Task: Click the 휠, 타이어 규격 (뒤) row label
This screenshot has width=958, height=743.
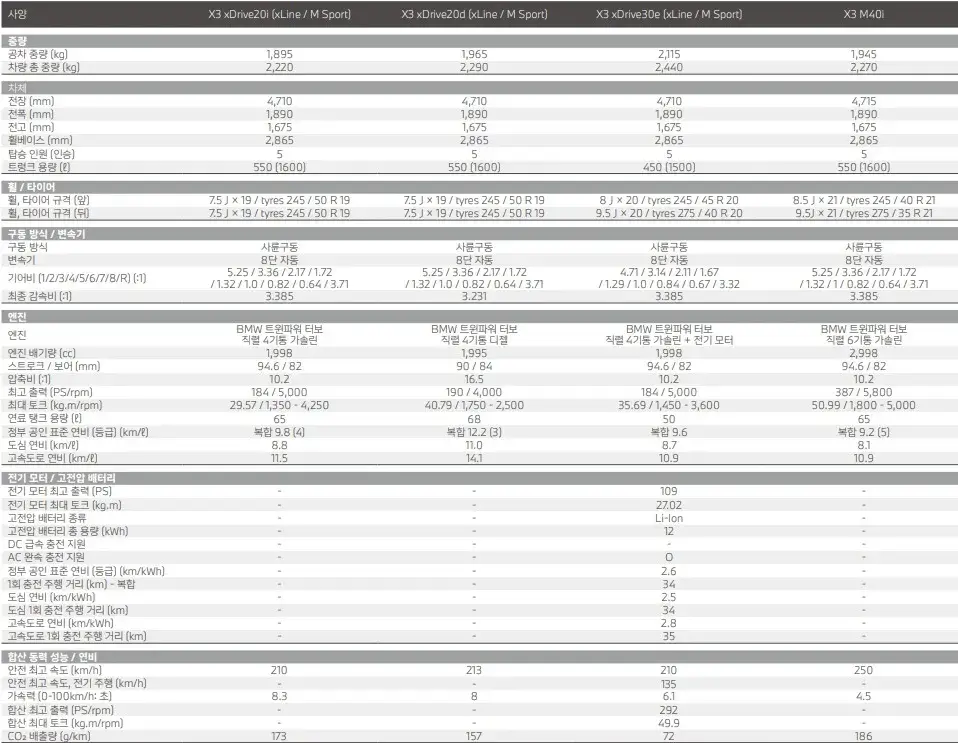Action: (x=48, y=213)
